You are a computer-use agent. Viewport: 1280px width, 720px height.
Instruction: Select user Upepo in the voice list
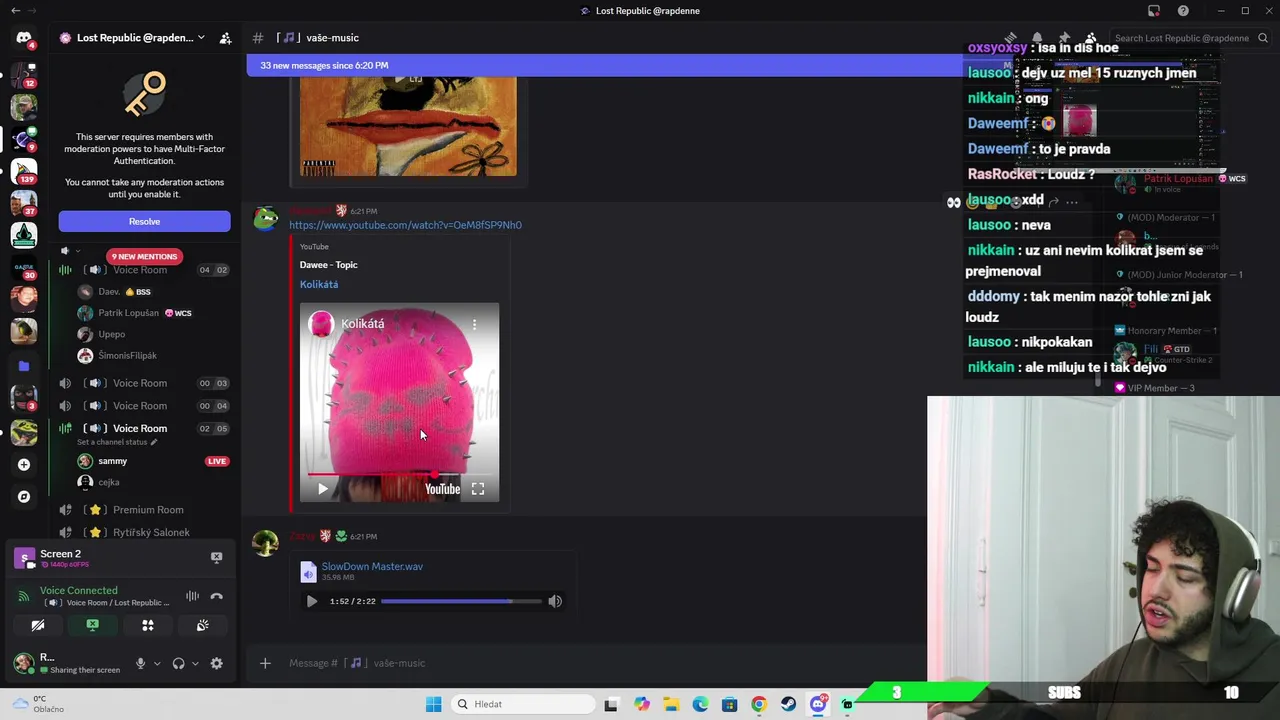click(x=112, y=334)
